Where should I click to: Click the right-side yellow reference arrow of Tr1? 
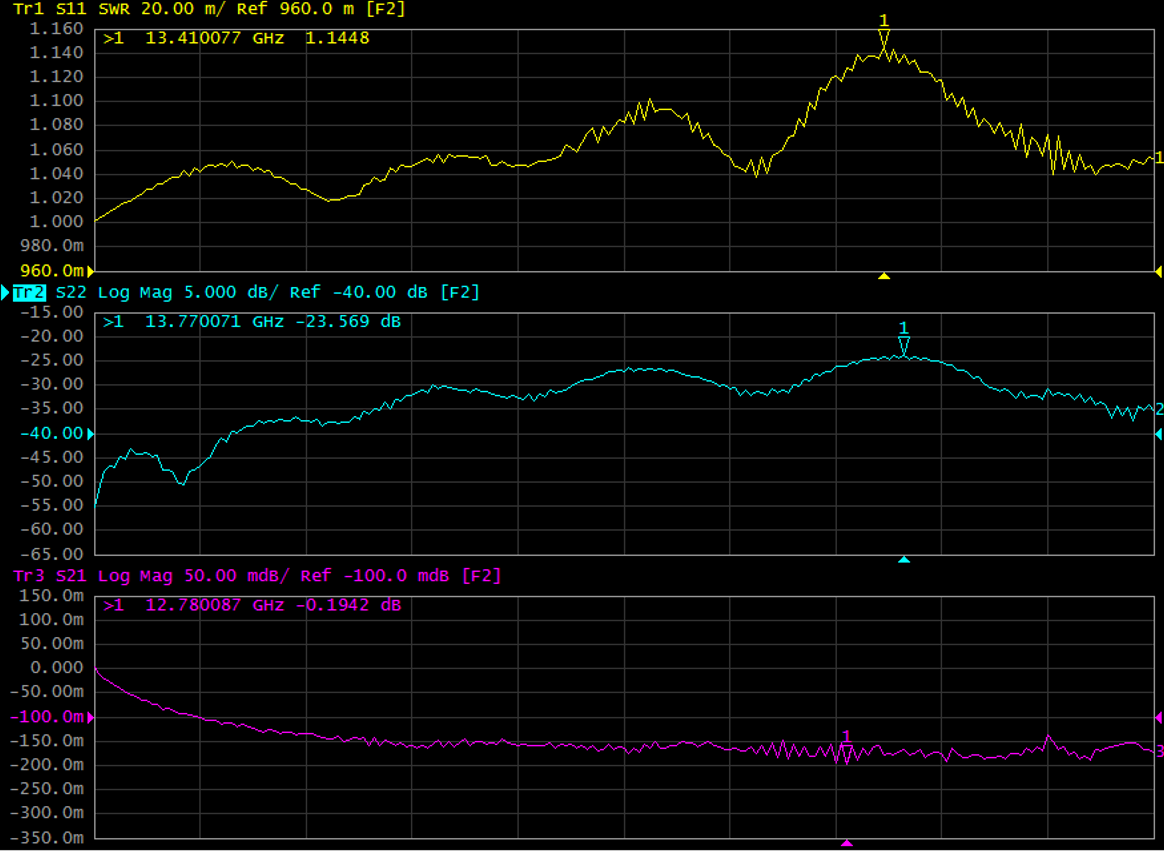tap(1158, 271)
